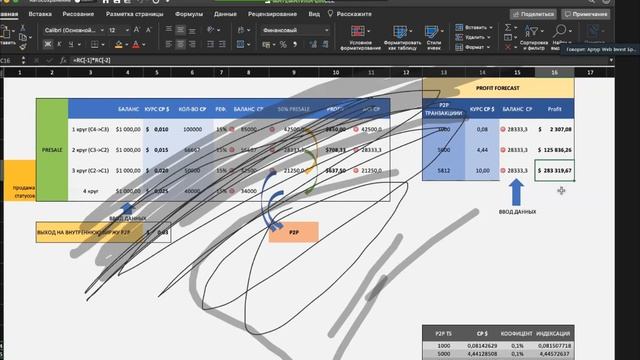
Task: Expand borders dropdown arrow
Action: pyautogui.click(x=103, y=44)
